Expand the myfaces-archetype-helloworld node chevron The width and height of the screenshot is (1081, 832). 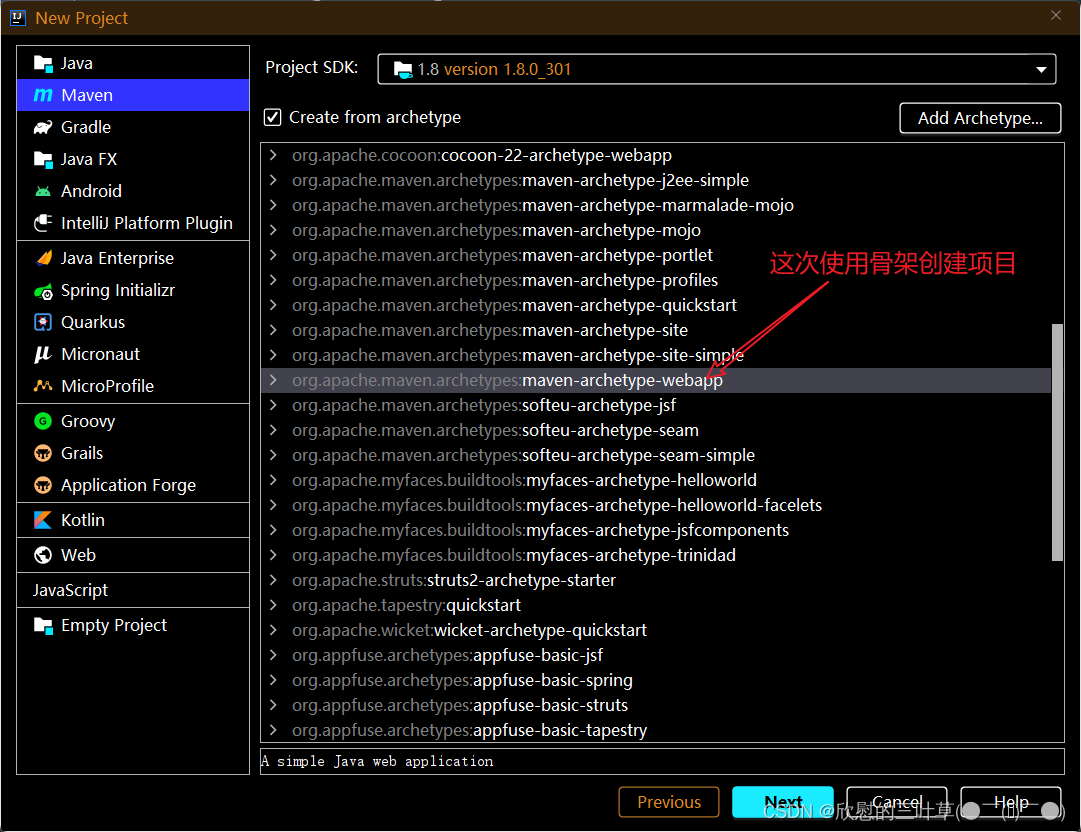(x=274, y=480)
